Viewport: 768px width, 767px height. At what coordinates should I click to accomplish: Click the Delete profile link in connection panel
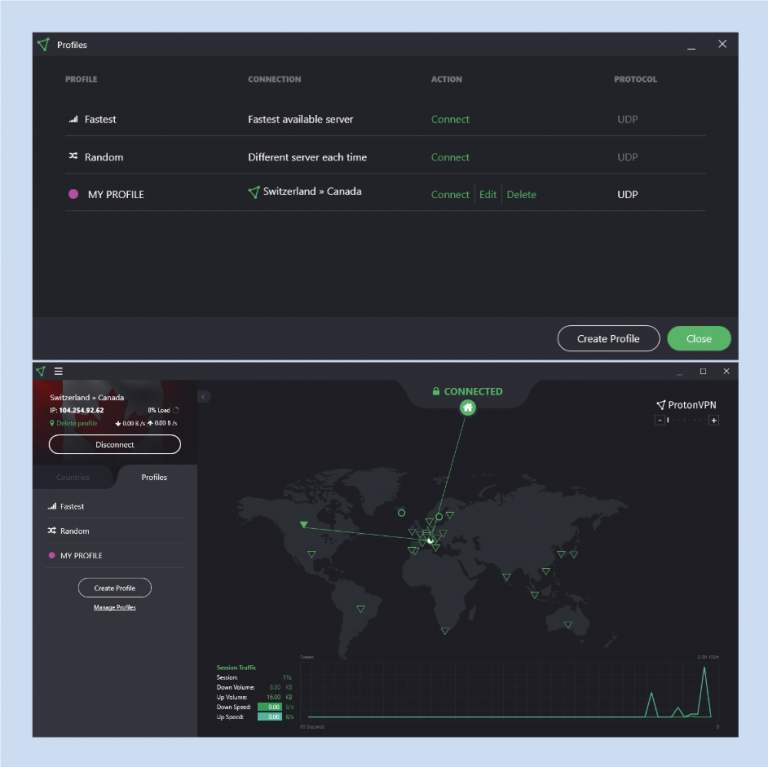coord(76,423)
